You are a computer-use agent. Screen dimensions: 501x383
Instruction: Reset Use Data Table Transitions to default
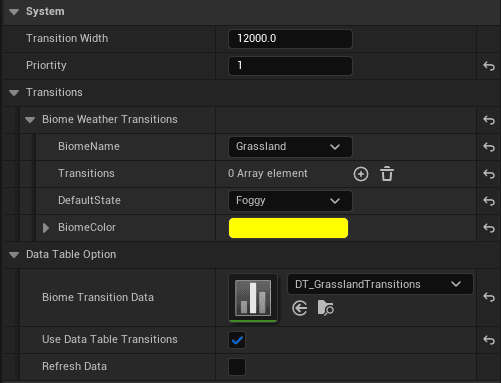489,340
